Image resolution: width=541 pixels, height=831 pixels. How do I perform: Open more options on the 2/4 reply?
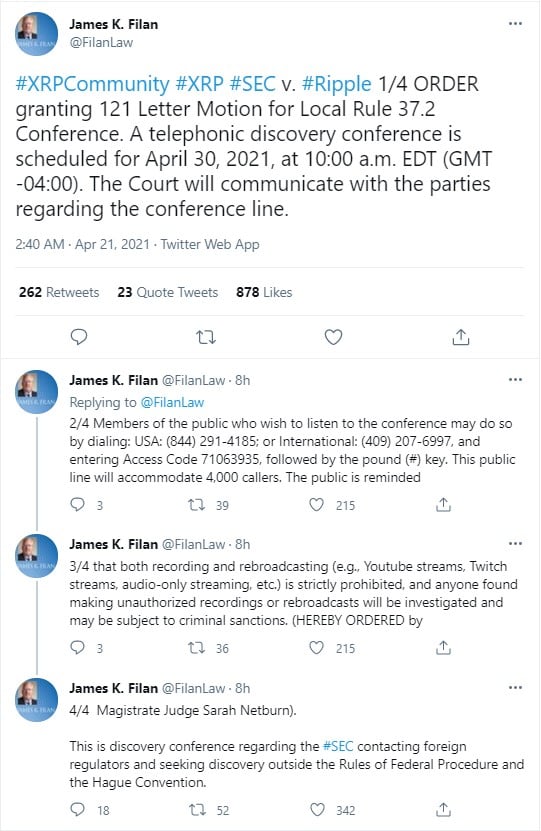pos(515,380)
